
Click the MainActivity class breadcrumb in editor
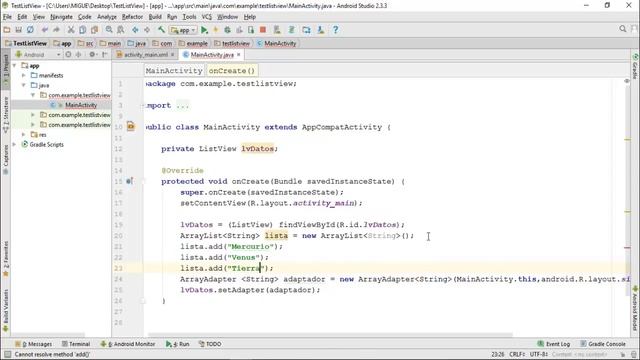click(174, 71)
